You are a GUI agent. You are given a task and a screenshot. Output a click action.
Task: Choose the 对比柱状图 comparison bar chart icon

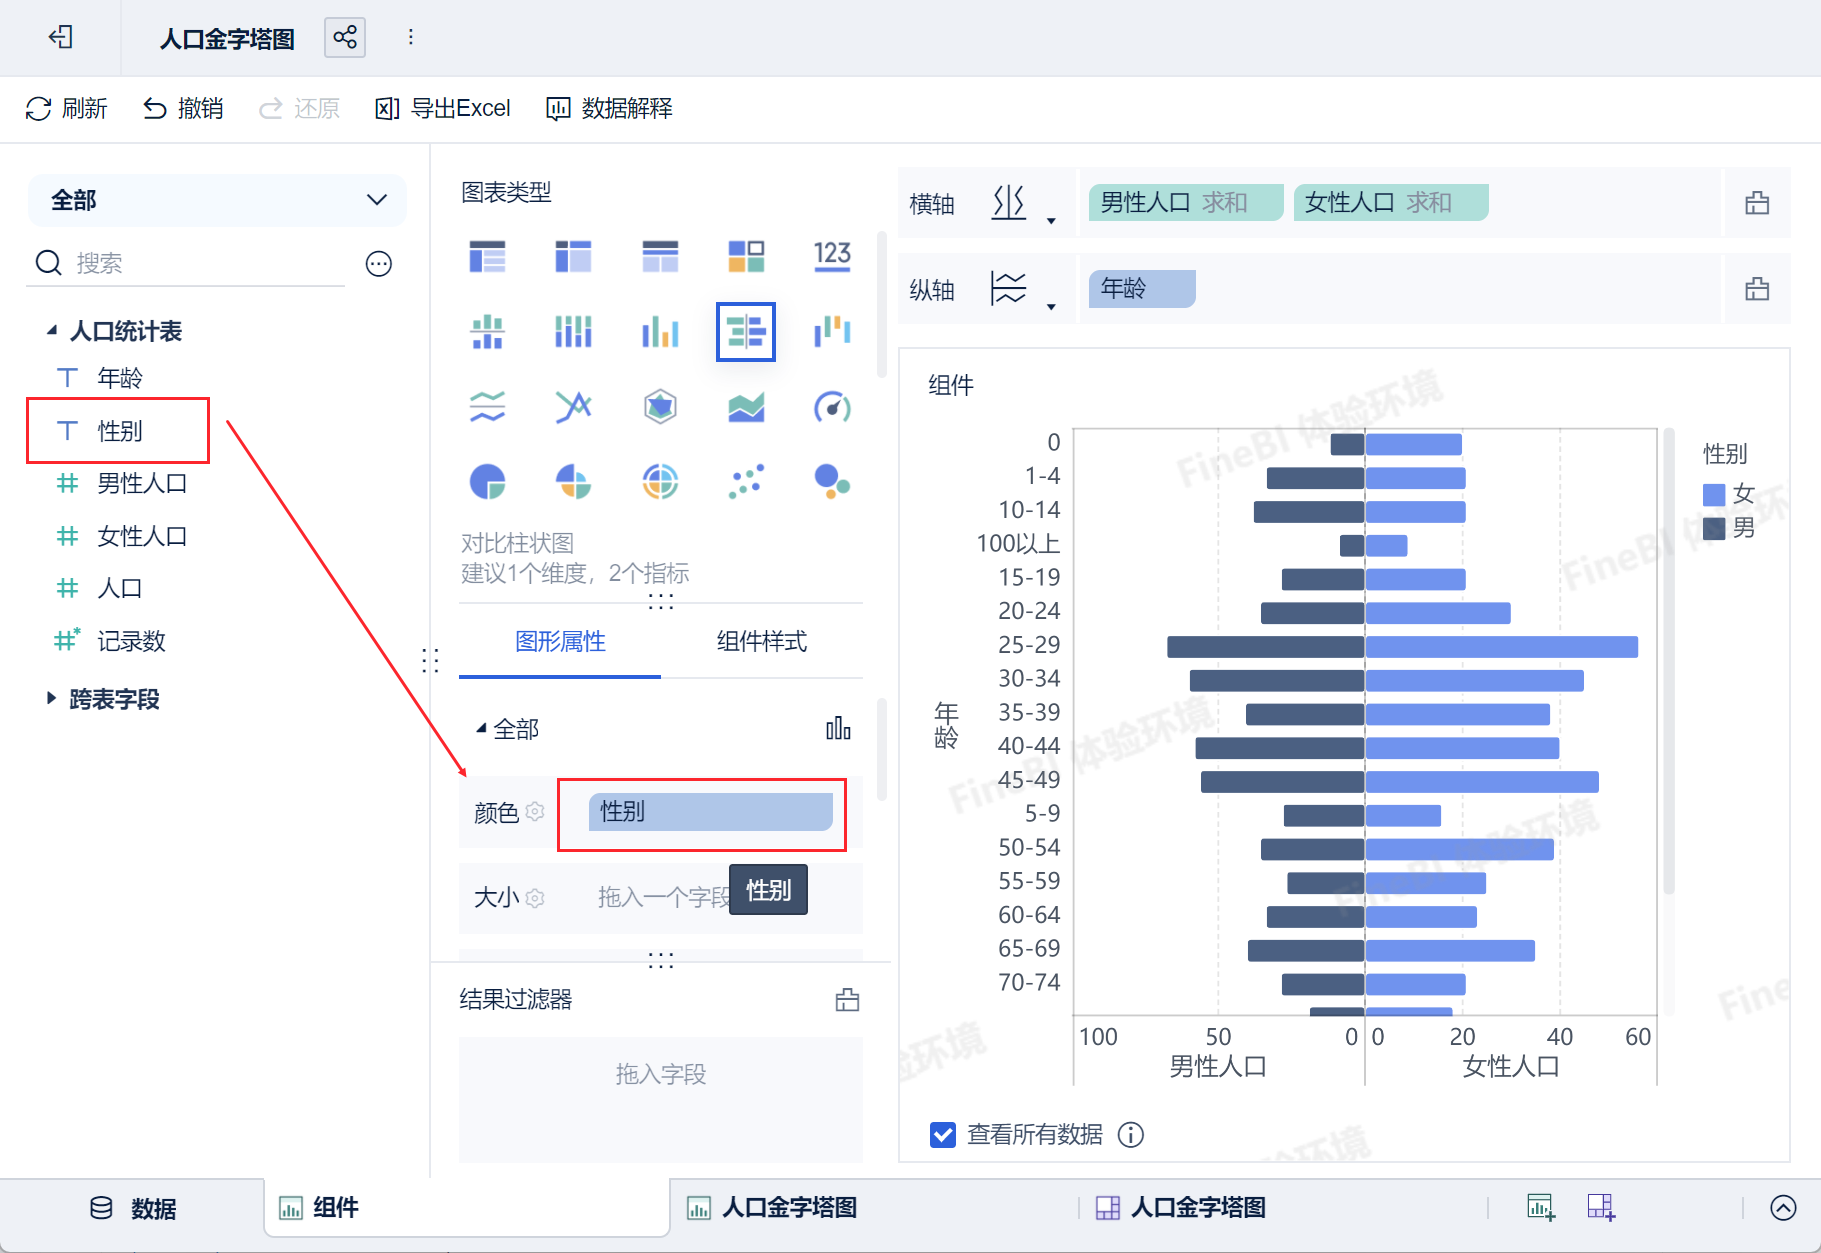746,331
